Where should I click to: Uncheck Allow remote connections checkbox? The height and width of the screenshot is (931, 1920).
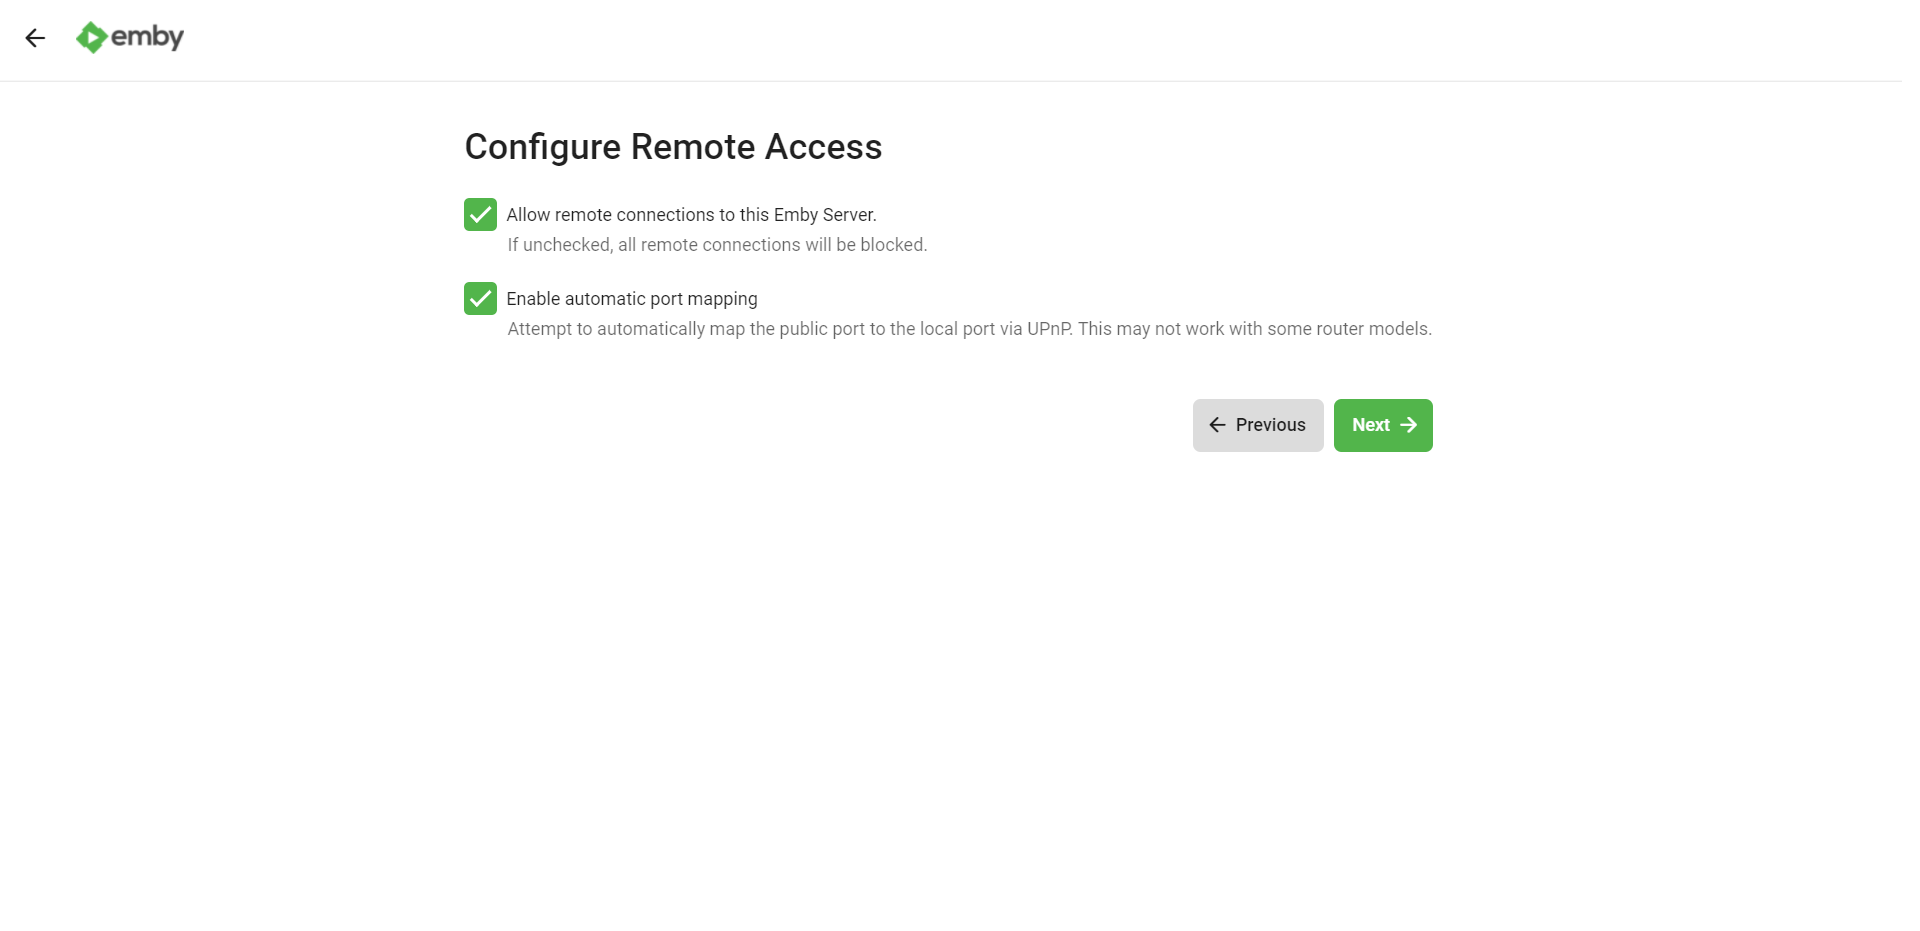click(x=480, y=215)
